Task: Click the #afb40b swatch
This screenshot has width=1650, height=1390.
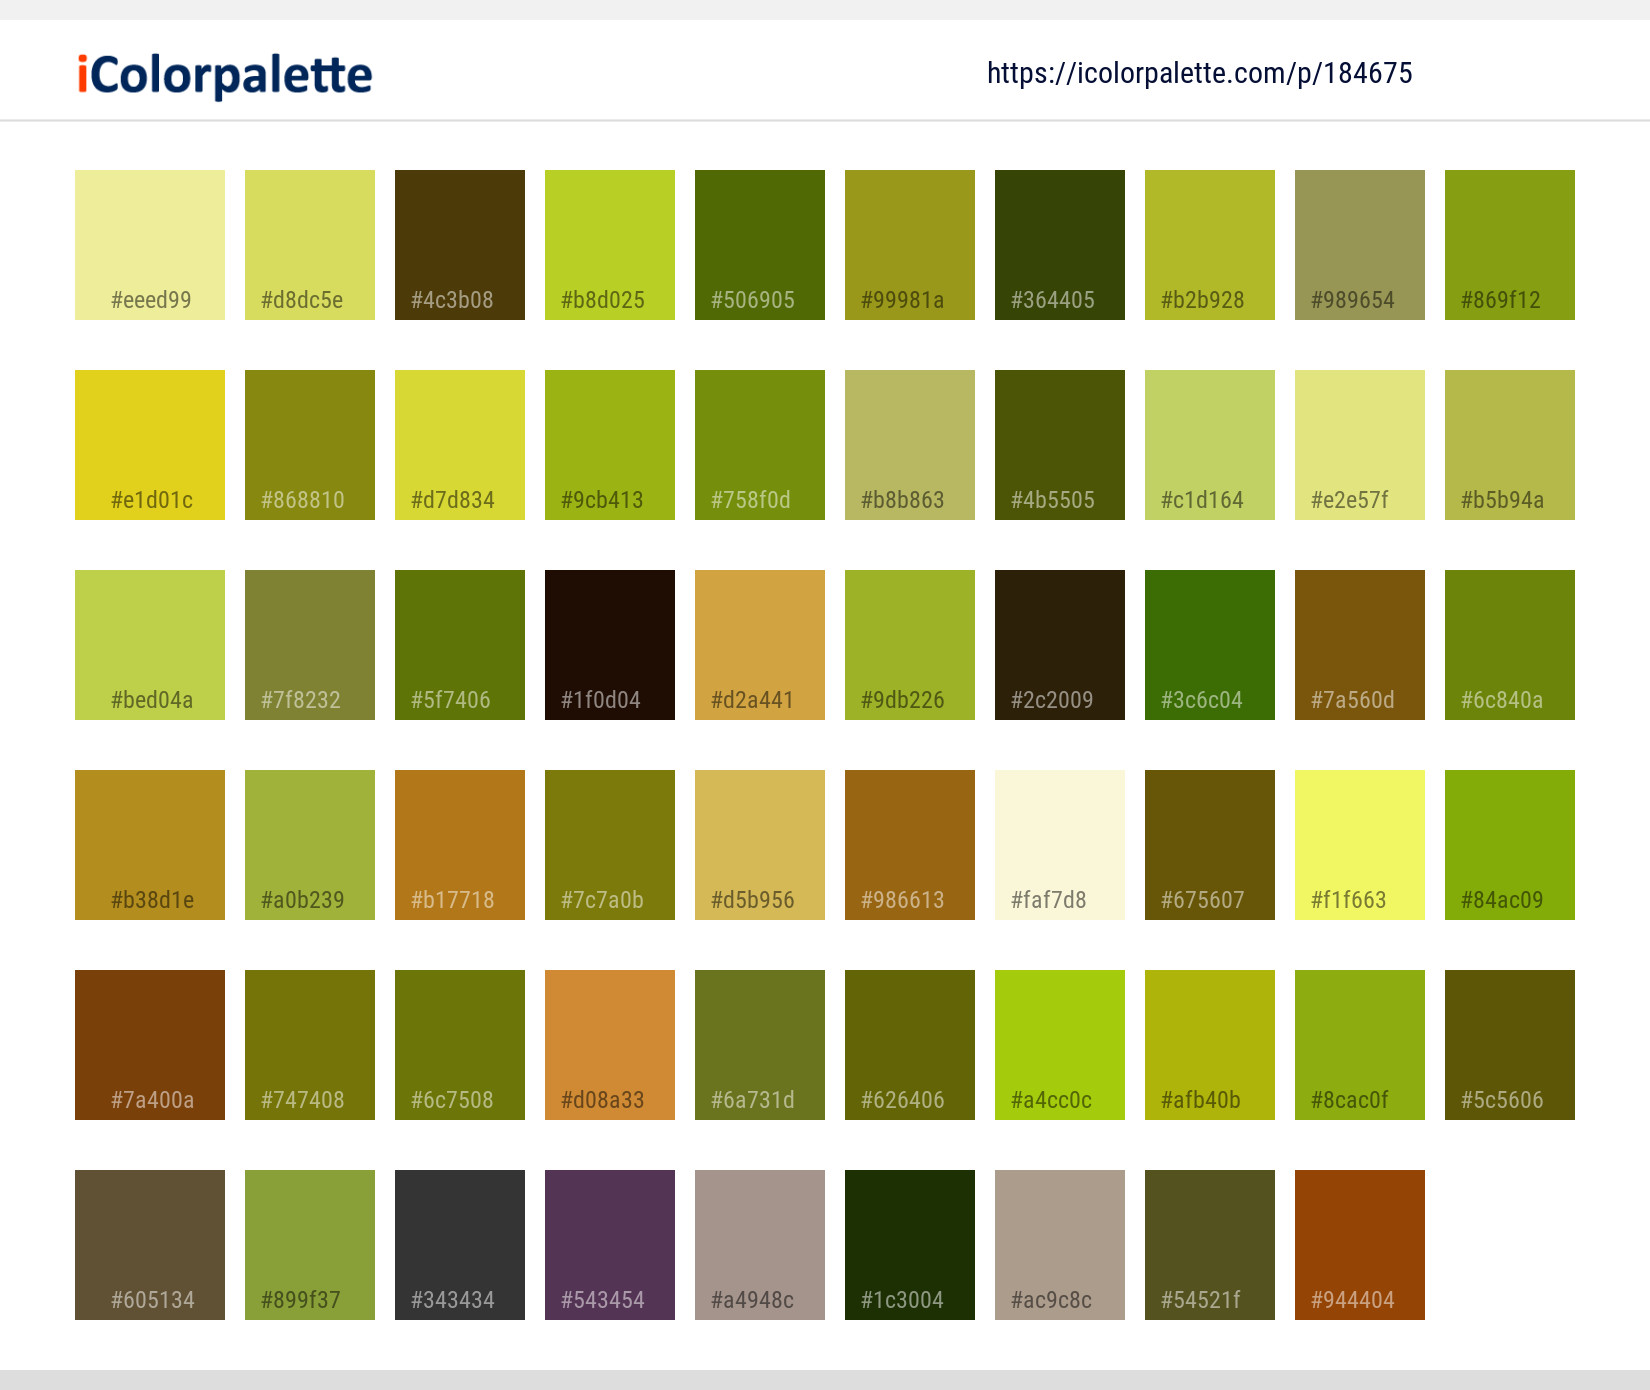Action: click(x=1210, y=1045)
